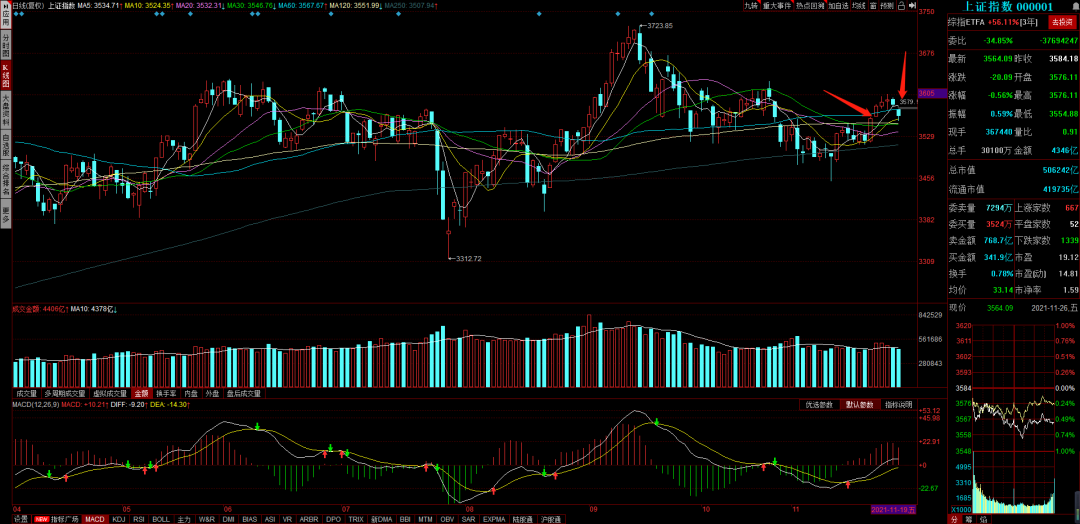Select the 陆股通 indicator tab
Viewport: 1080px width, 524px height.
tap(521, 518)
